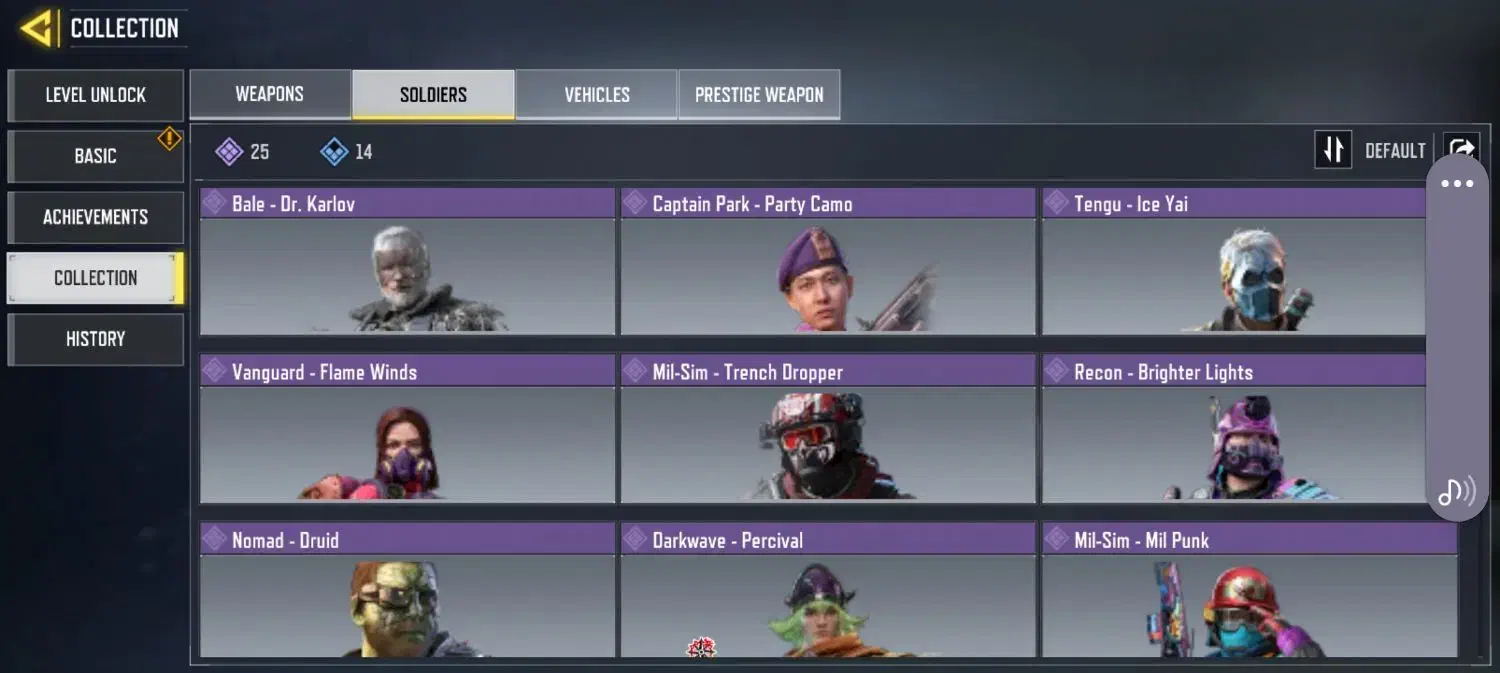Open the Prestige Weapon tab
Image resolution: width=1500 pixels, height=673 pixels.
tap(759, 95)
